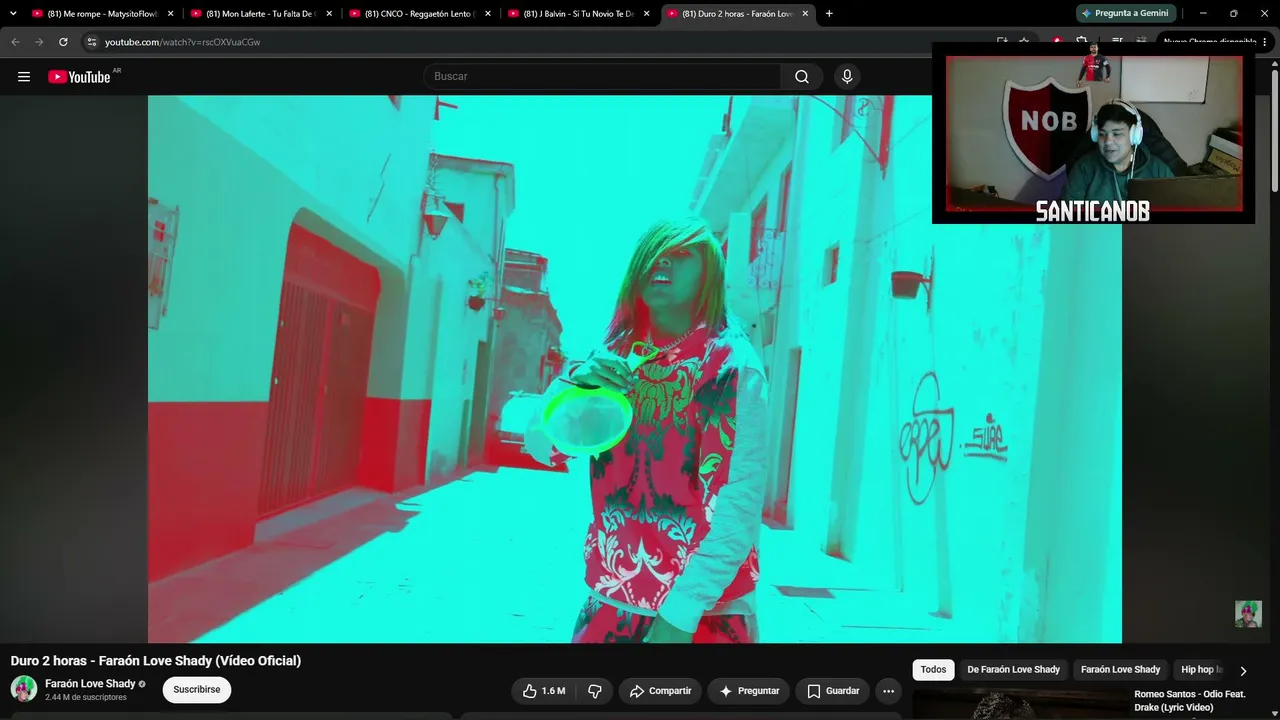
Task: Click the YouTube 'Buscar' search box
Action: point(603,77)
